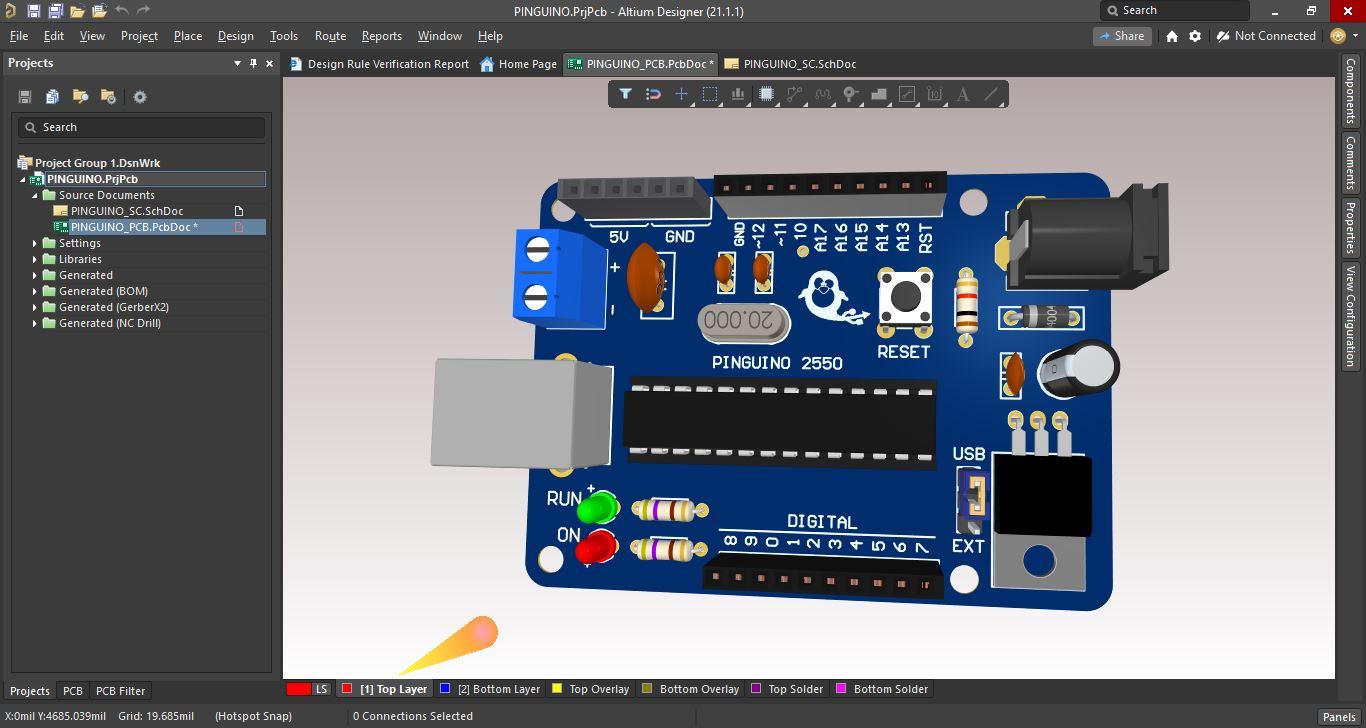1366x728 pixels.
Task: Click the red Top Layer color swatch
Action: [x=347, y=689]
